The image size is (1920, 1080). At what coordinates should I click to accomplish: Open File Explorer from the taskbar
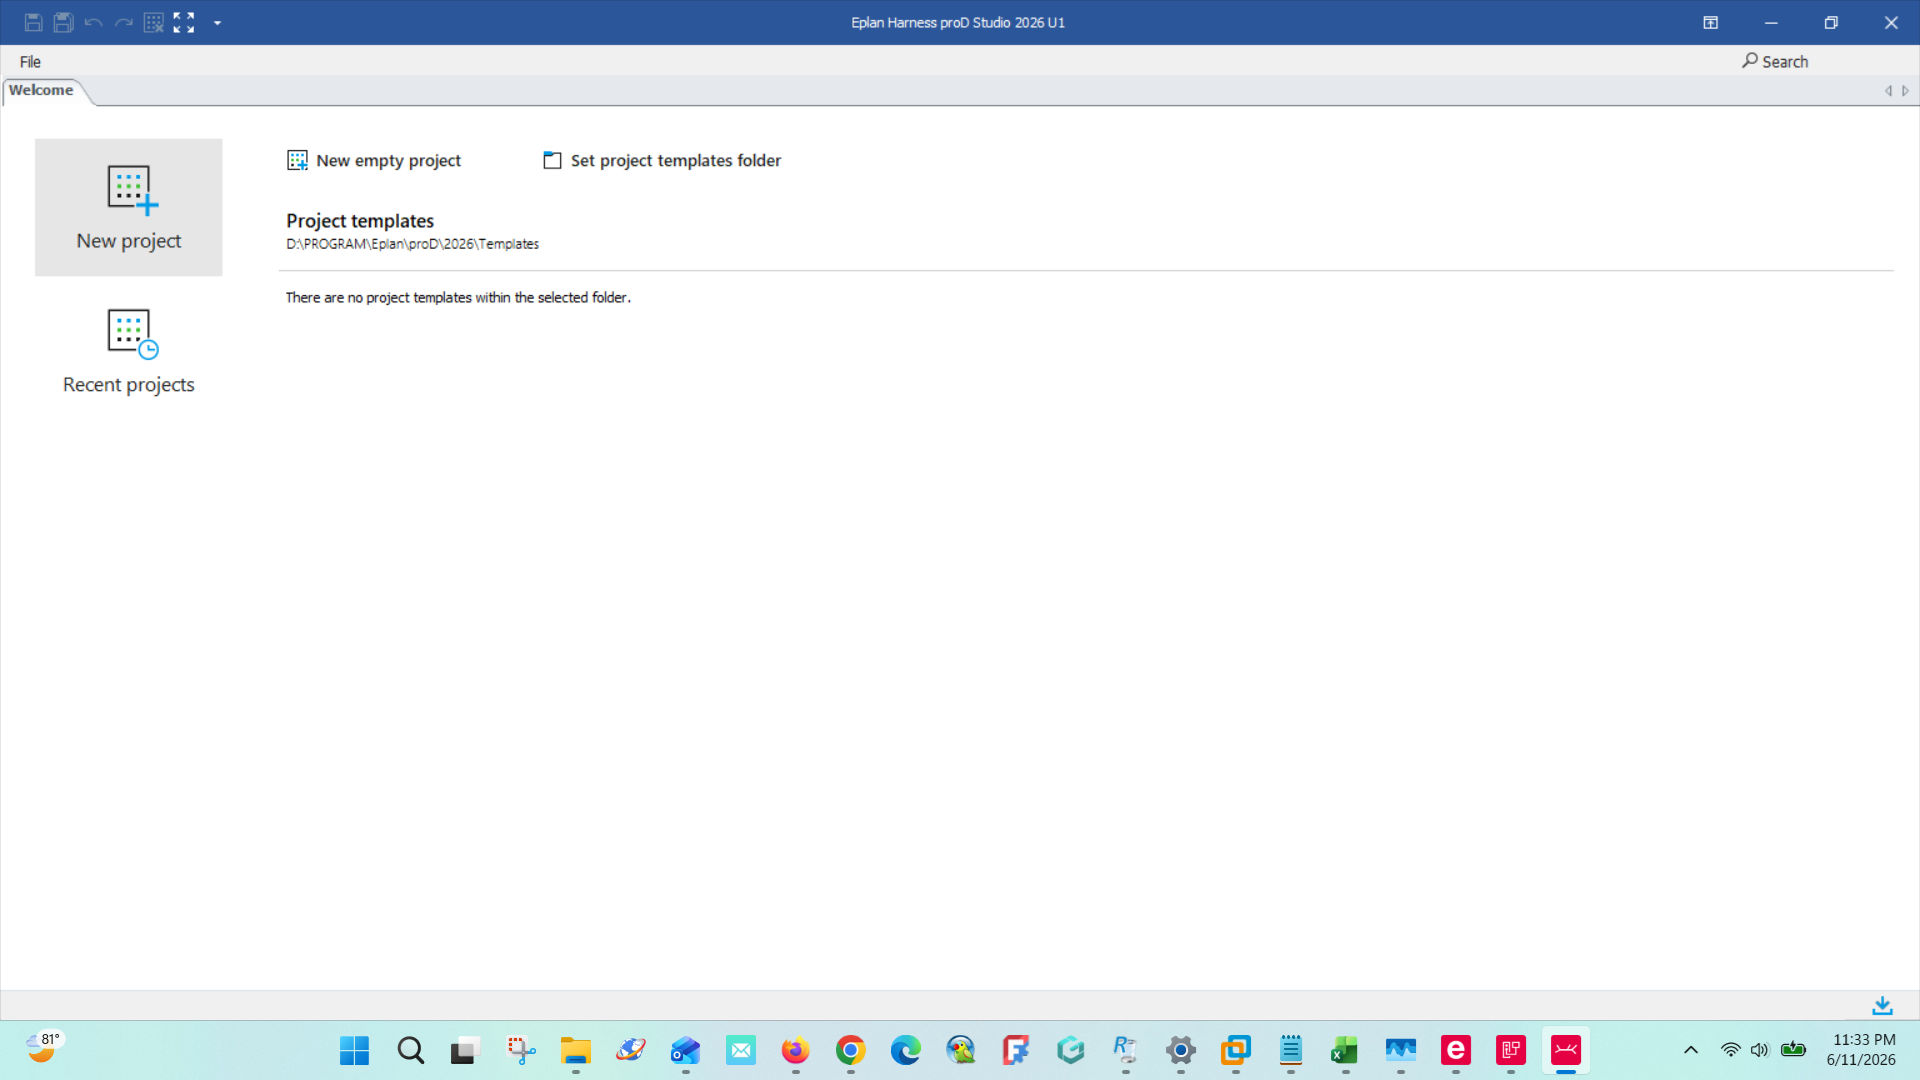pos(575,1051)
